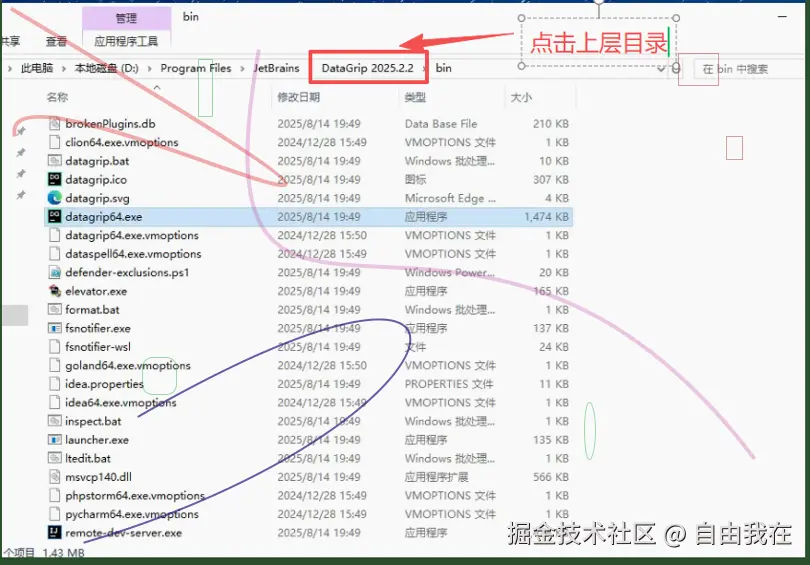Navigate to JetBrains in breadcrumb path
This screenshot has height=565, width=810.
click(276, 68)
